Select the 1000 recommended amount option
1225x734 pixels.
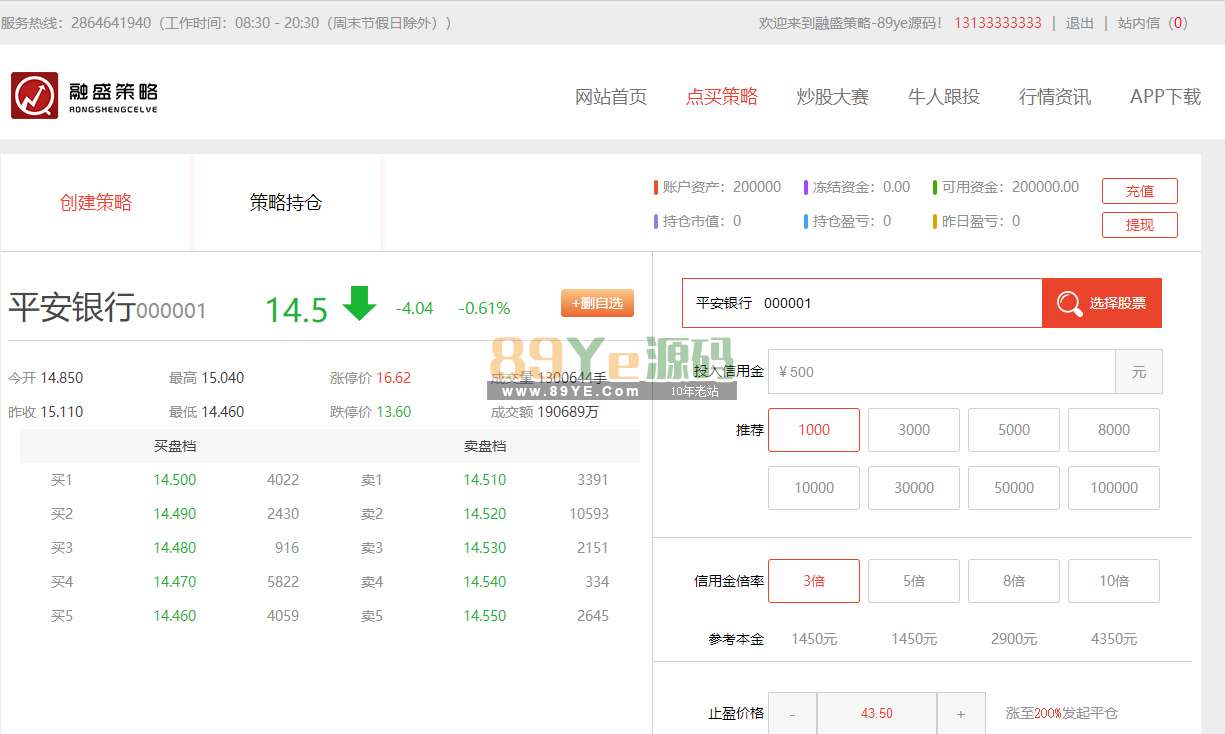pyautogui.click(x=814, y=430)
